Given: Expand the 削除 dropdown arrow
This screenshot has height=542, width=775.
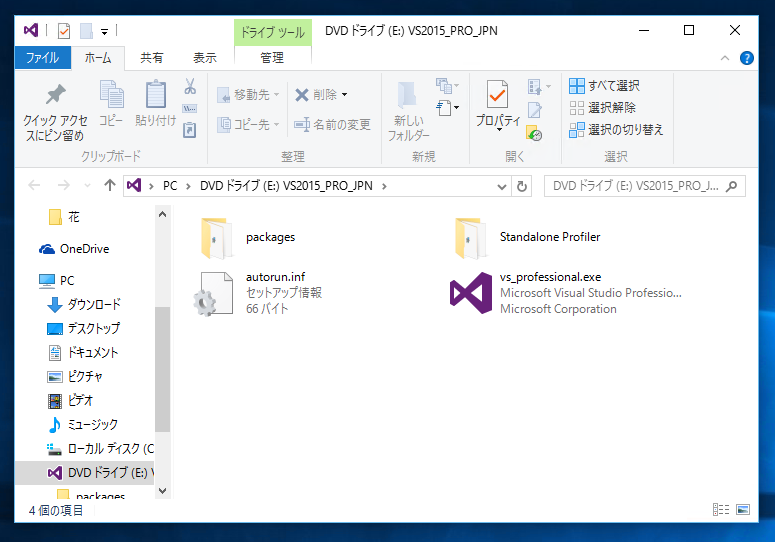Looking at the screenshot, I should pyautogui.click(x=344, y=94).
